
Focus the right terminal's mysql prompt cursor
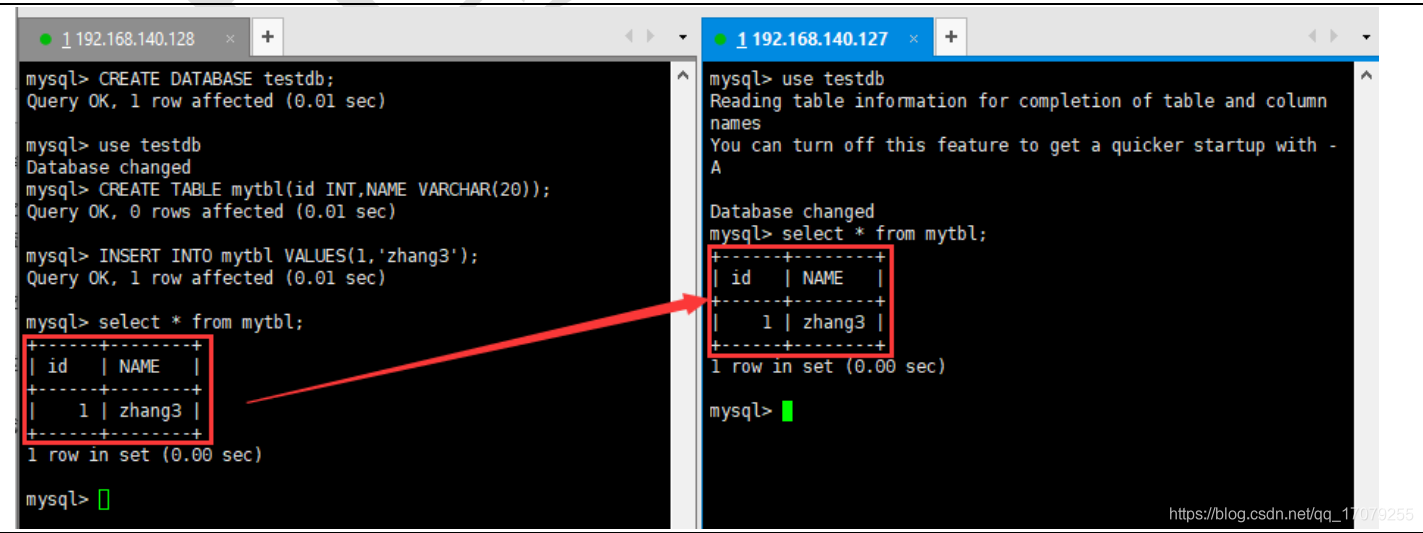click(787, 411)
